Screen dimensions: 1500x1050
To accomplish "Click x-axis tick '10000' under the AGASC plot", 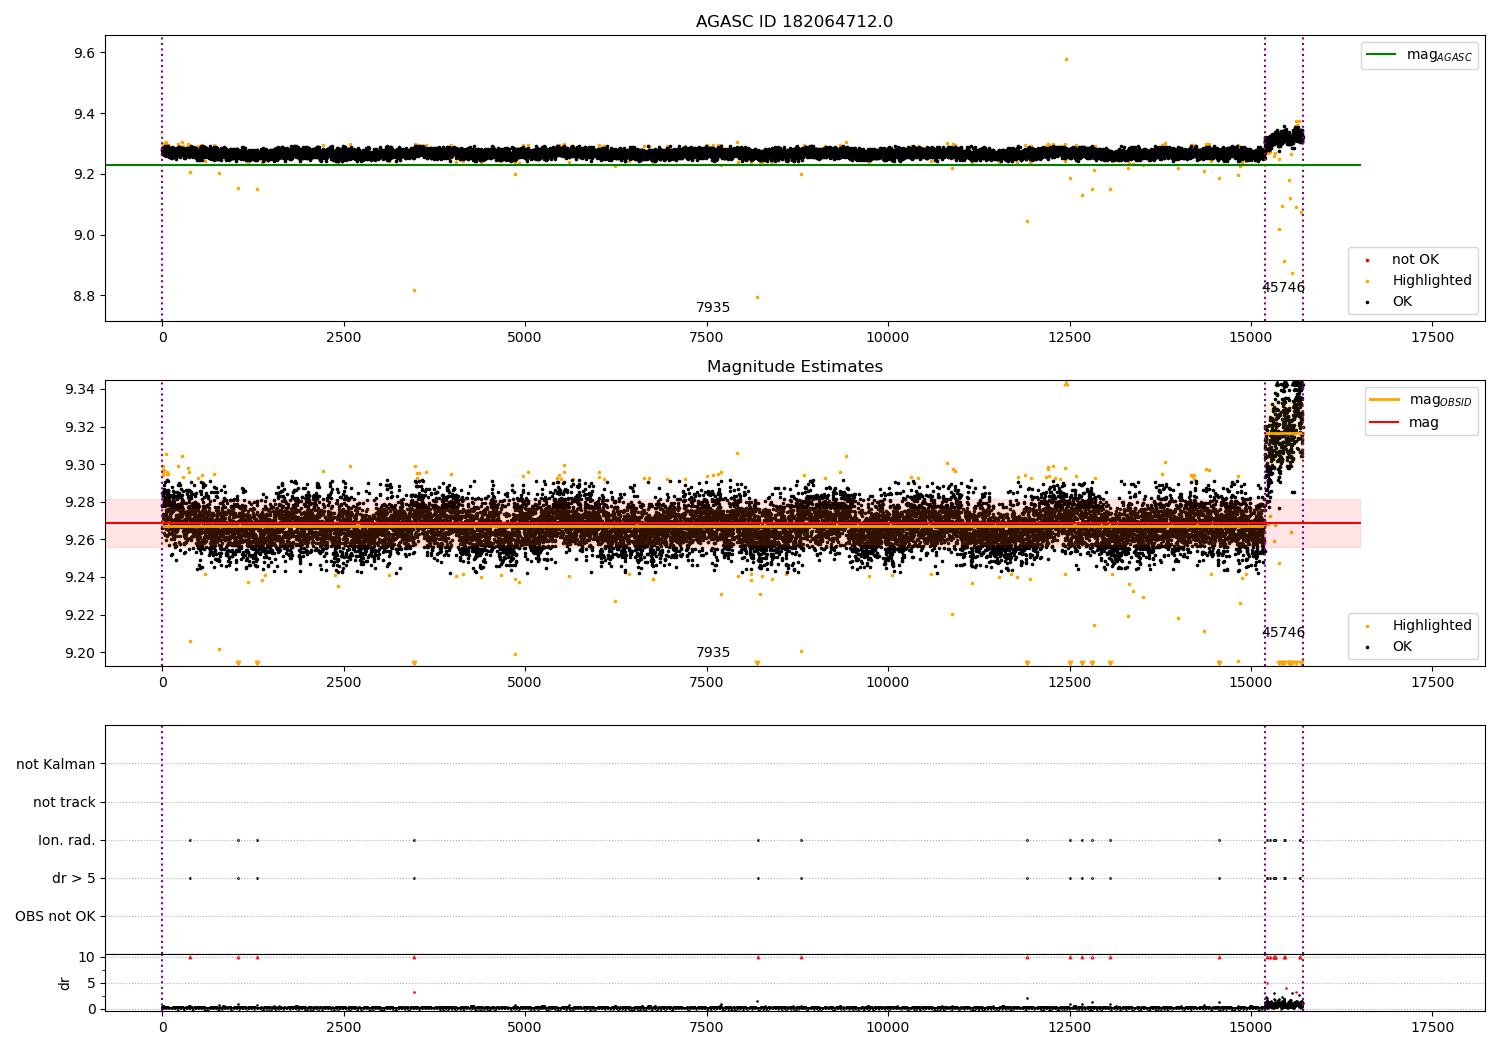I will (888, 338).
